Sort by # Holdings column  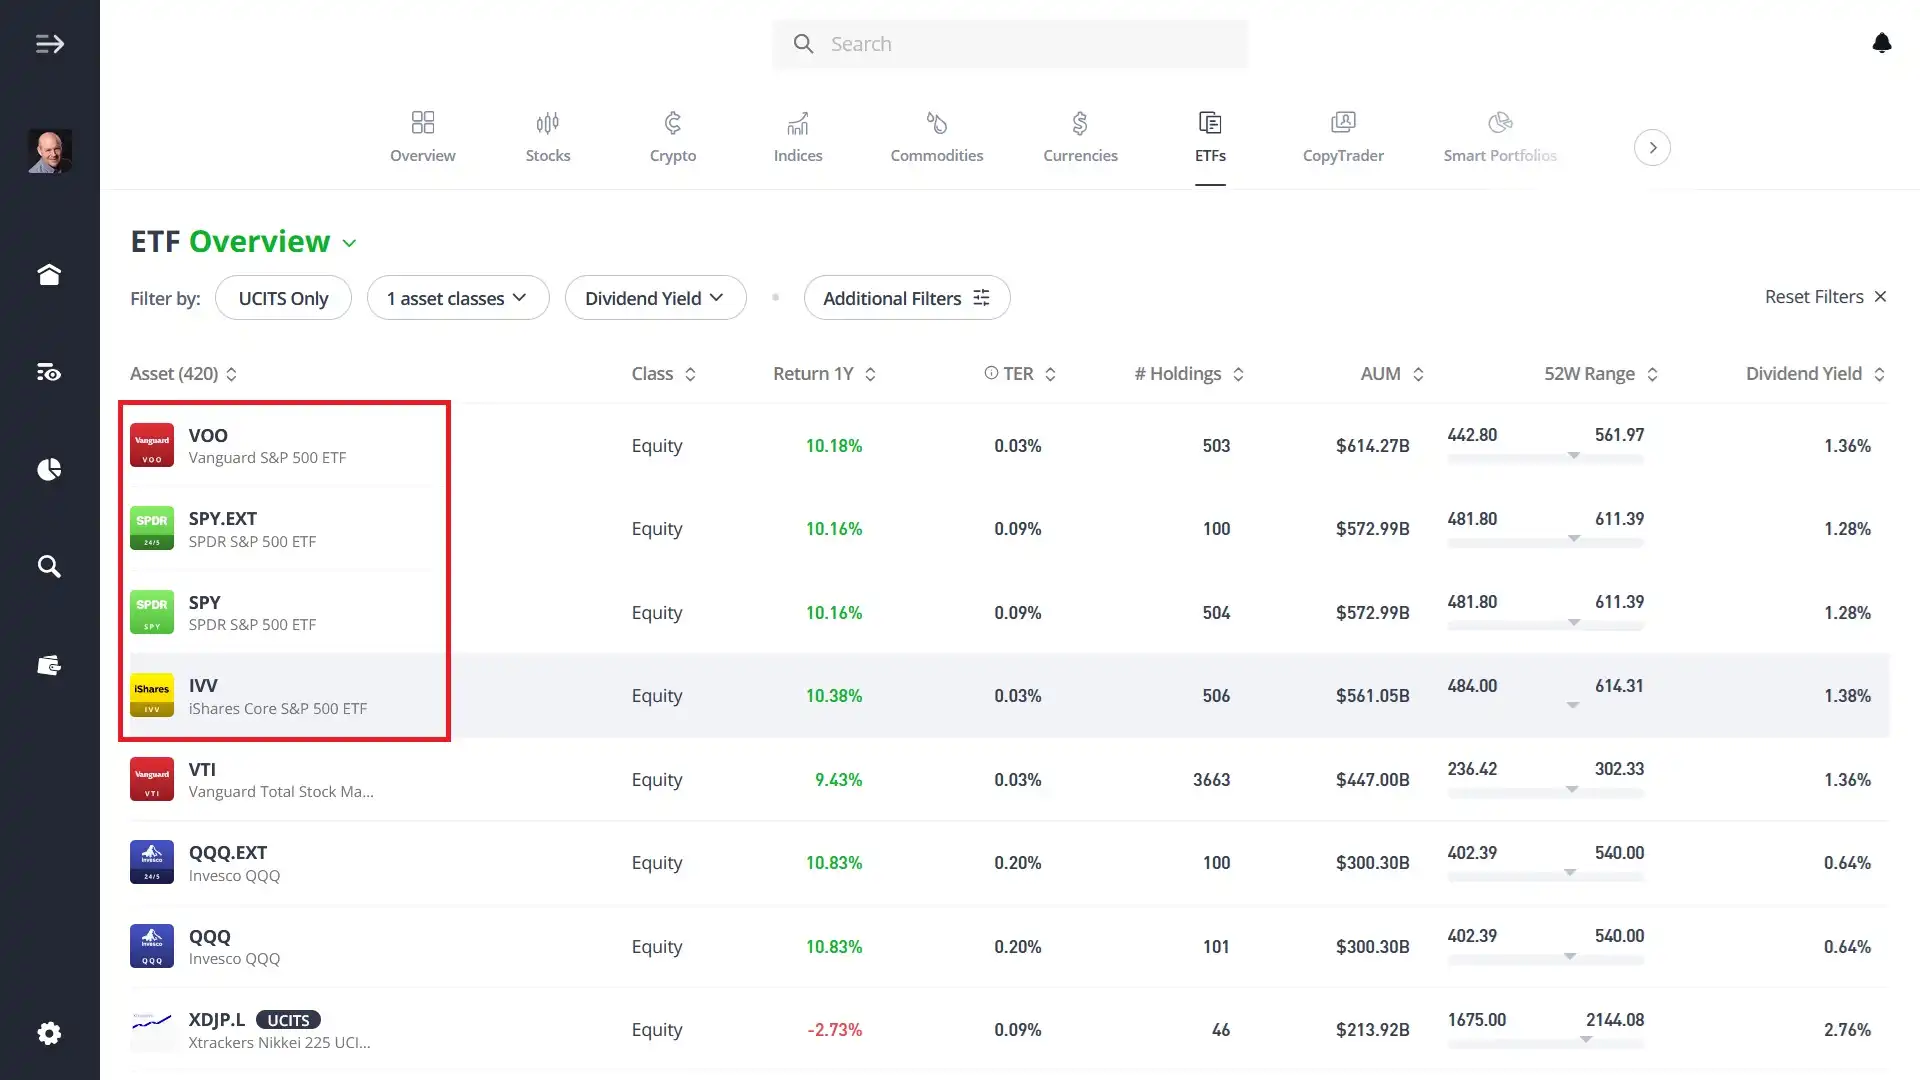pyautogui.click(x=1190, y=374)
